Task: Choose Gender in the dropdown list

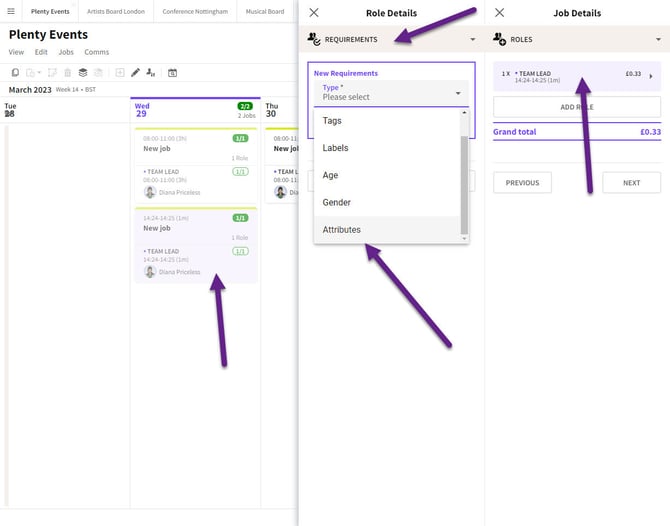Action: pos(337,202)
